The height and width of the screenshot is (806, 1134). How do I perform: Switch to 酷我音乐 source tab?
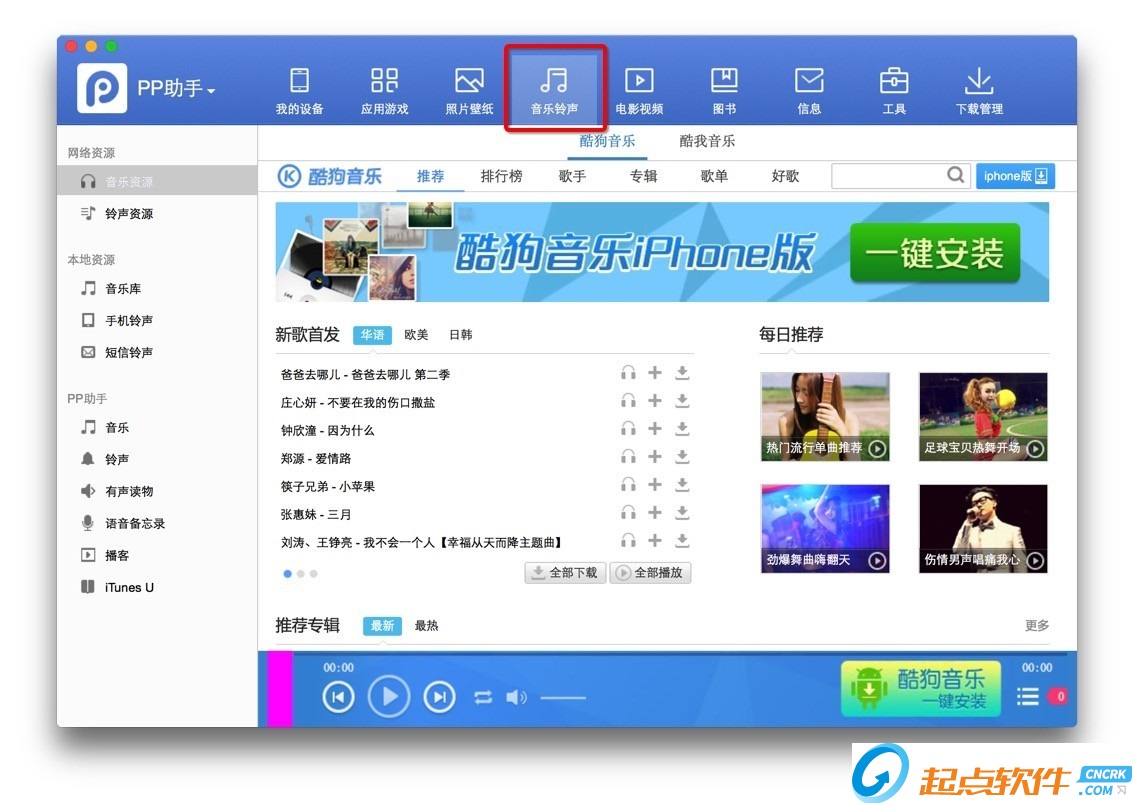[707, 141]
